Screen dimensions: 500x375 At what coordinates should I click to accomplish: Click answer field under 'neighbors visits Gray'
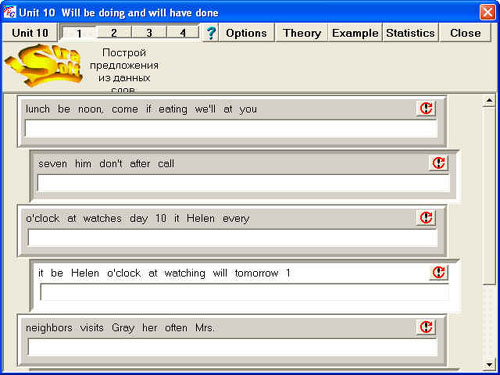coord(232,347)
